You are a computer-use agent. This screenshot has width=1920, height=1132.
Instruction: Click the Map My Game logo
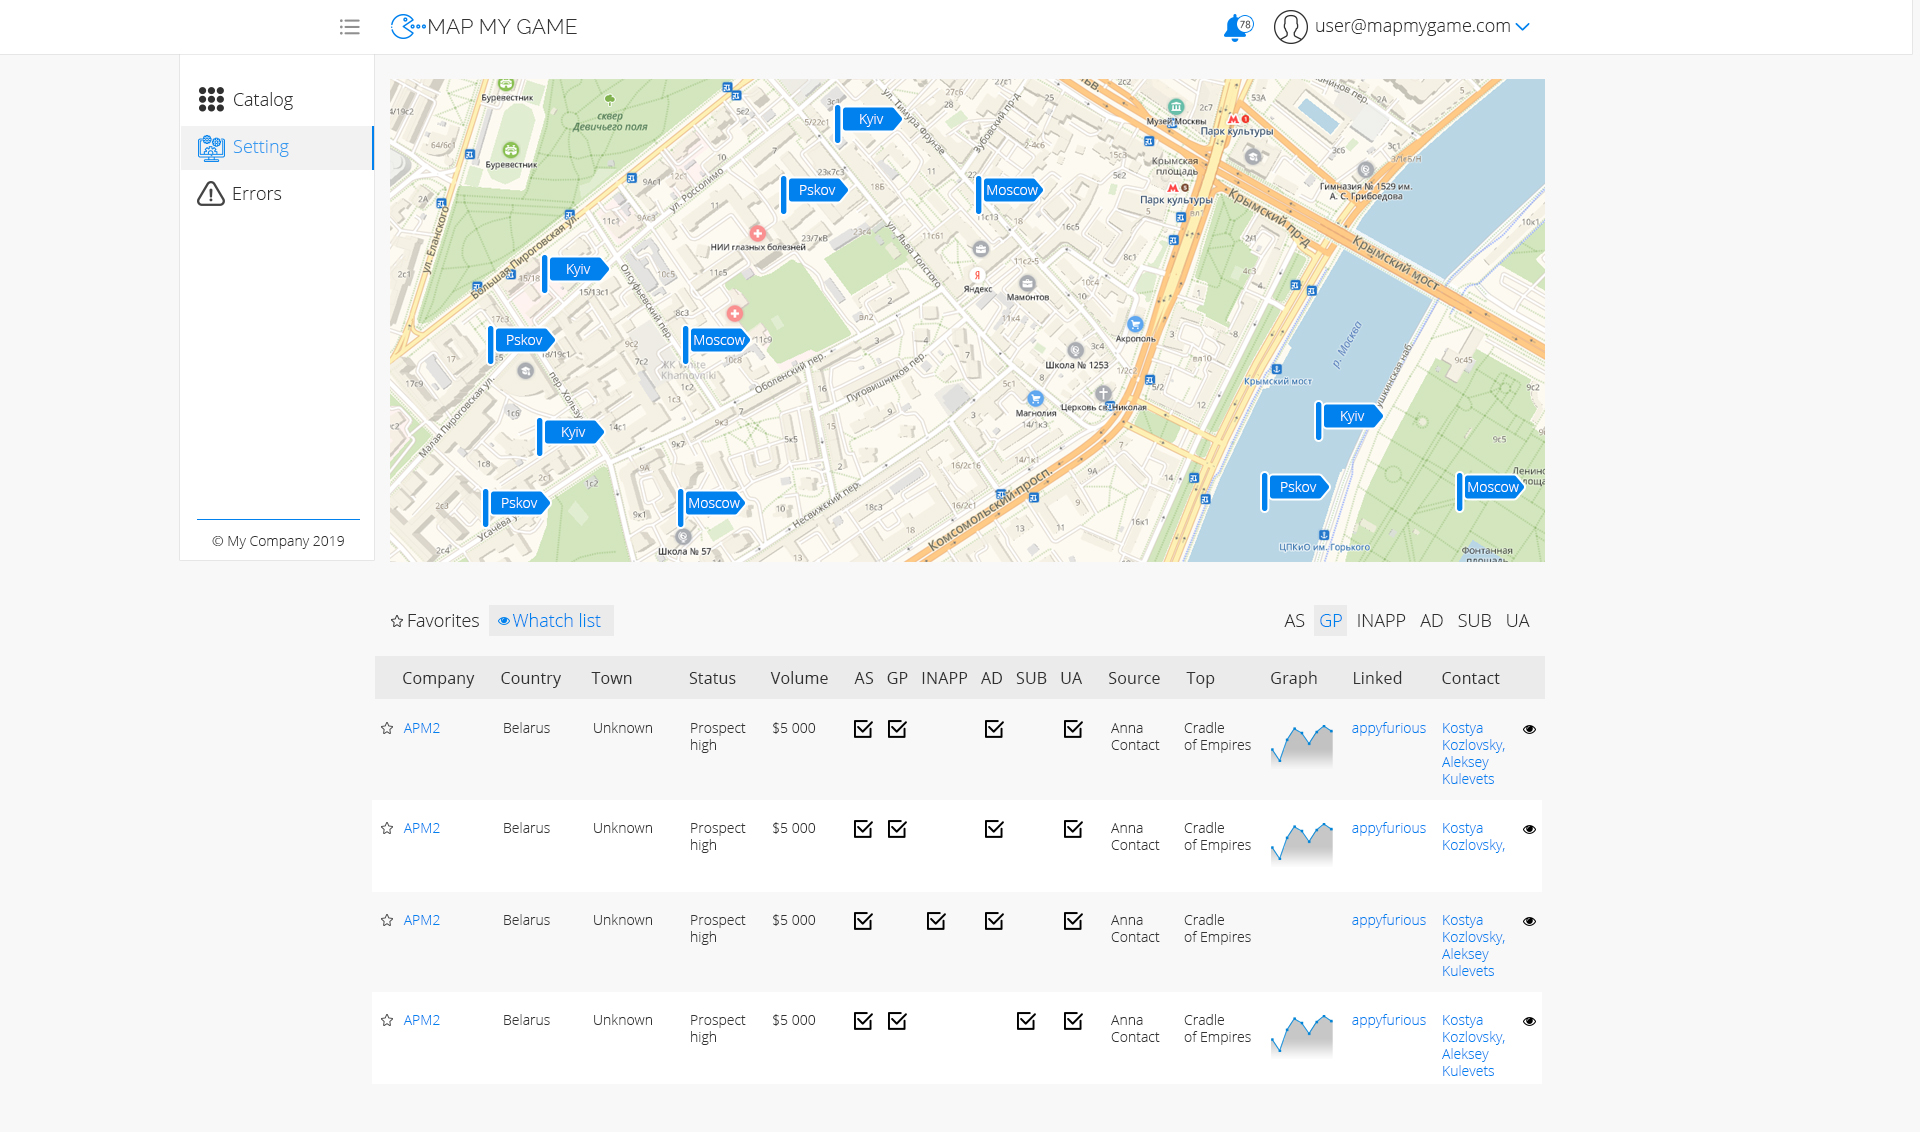(x=484, y=27)
